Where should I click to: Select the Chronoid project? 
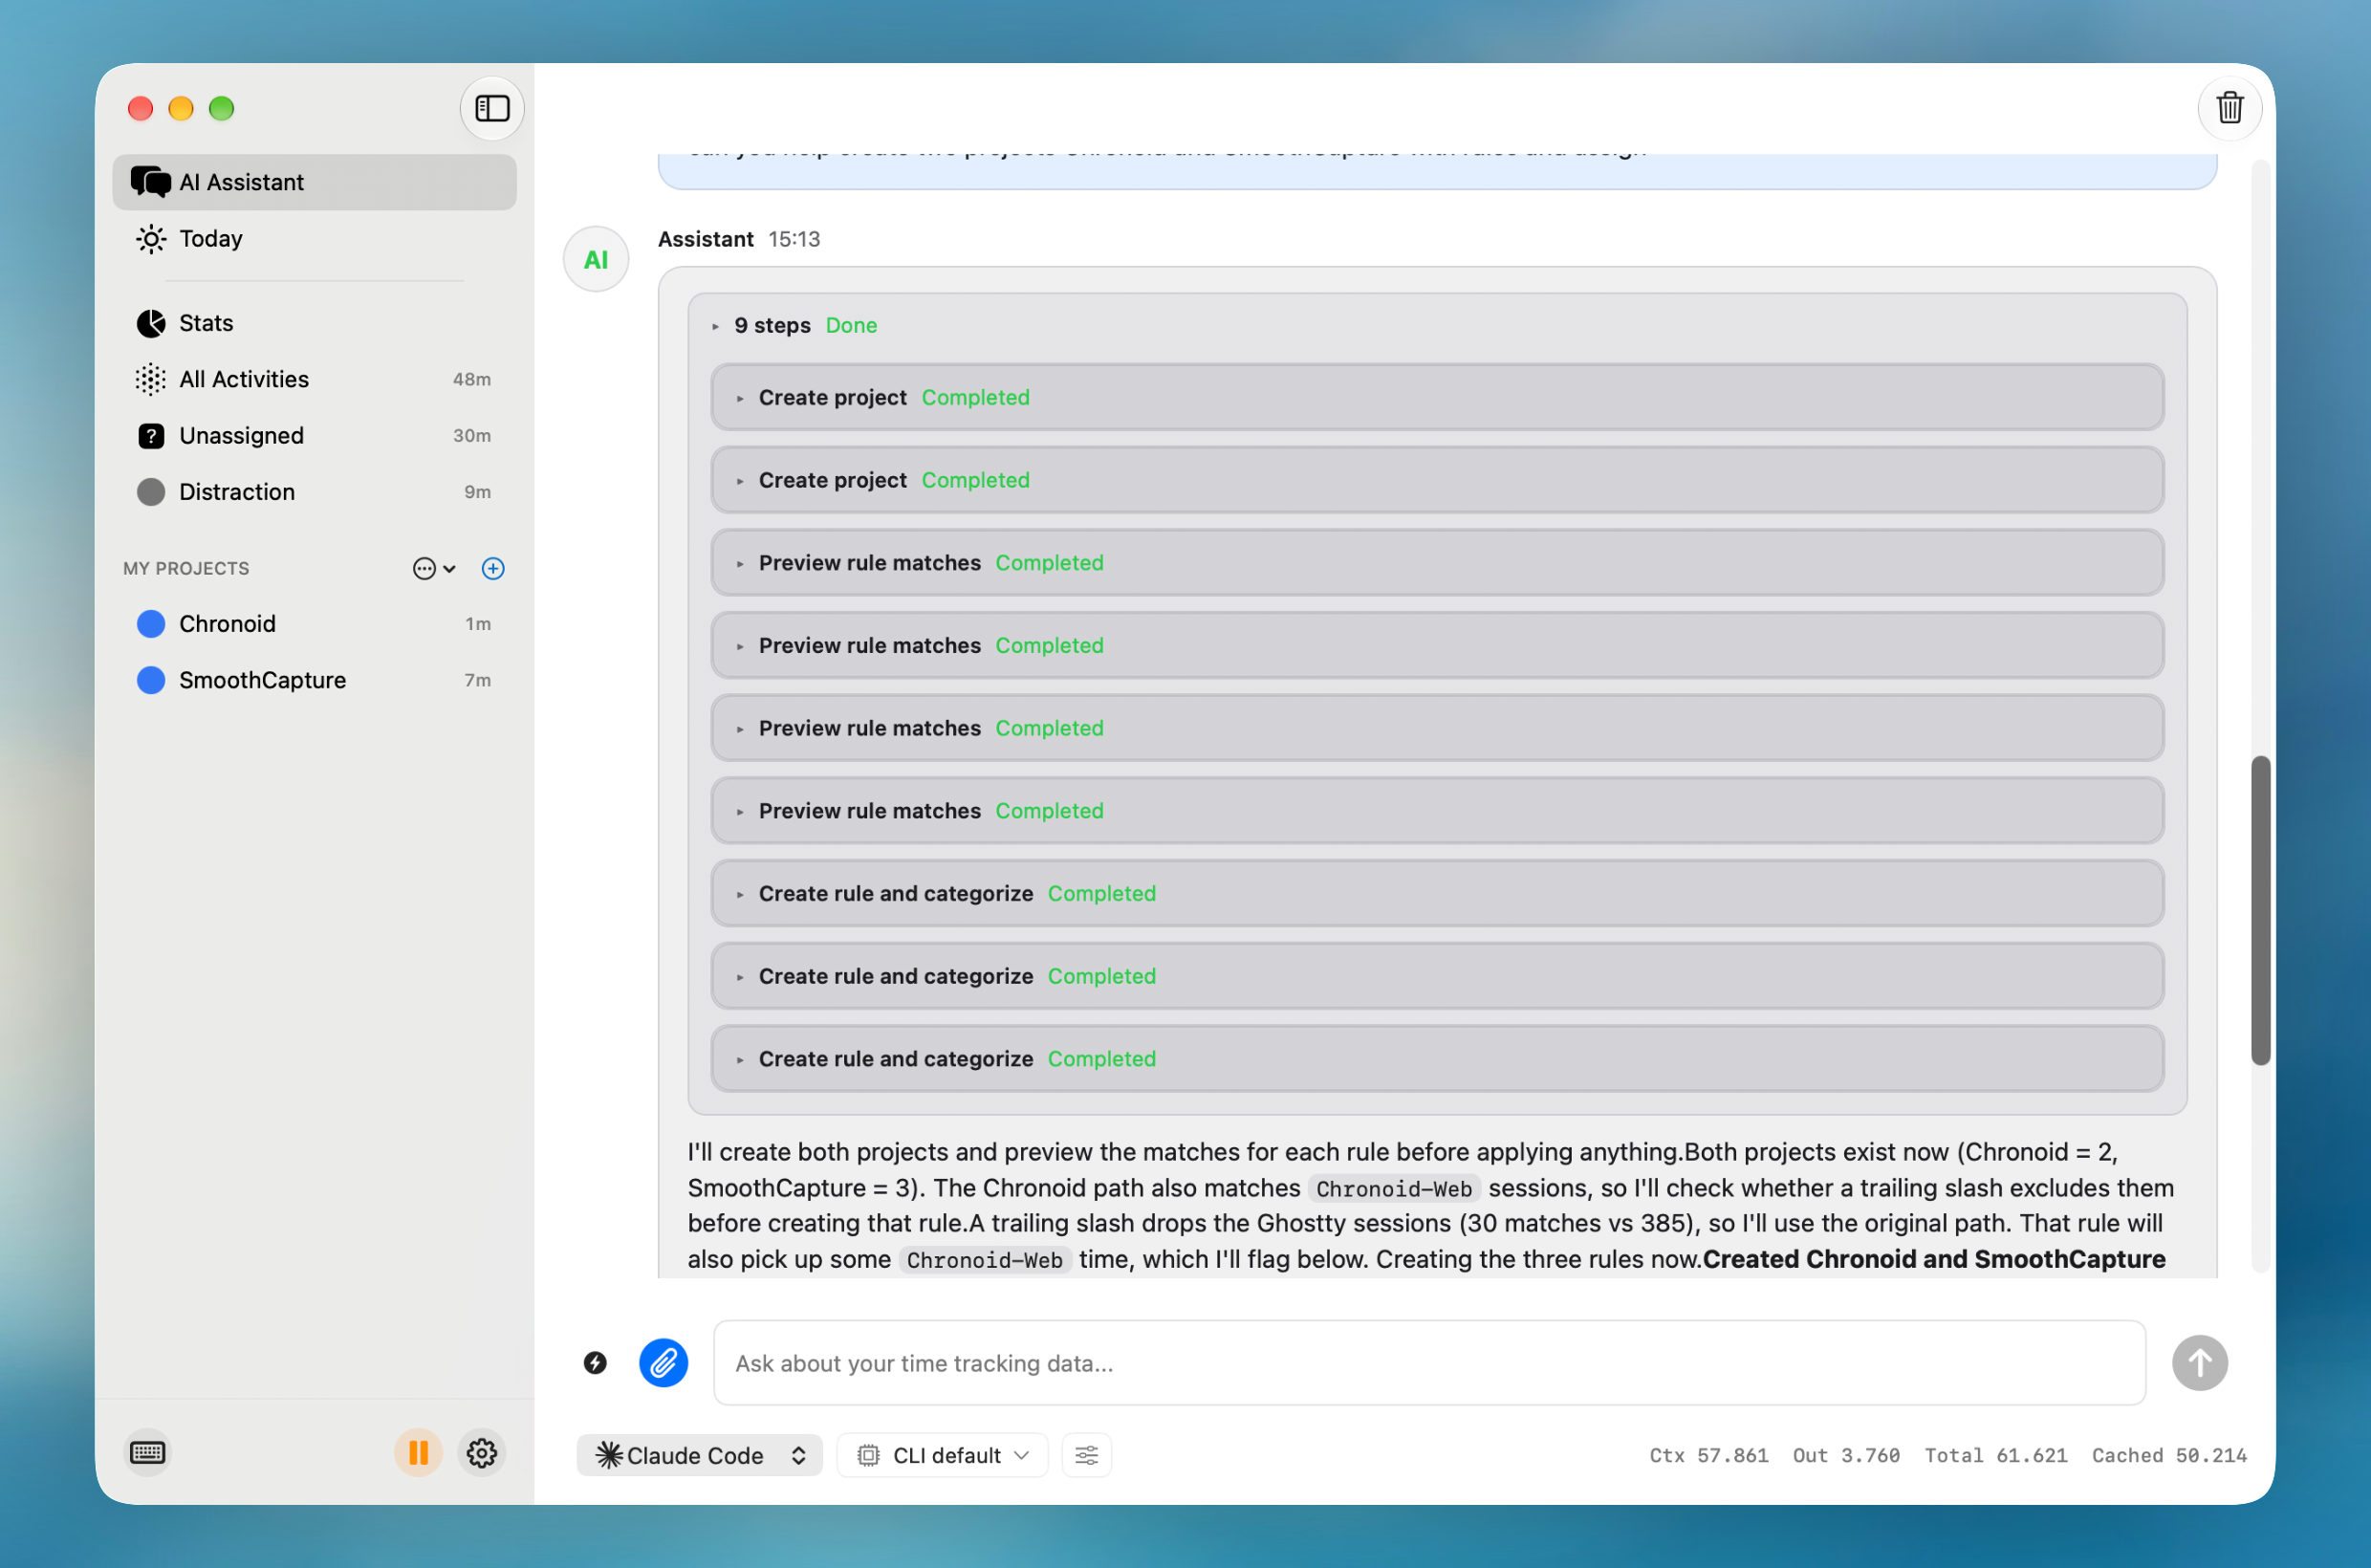coord(314,624)
